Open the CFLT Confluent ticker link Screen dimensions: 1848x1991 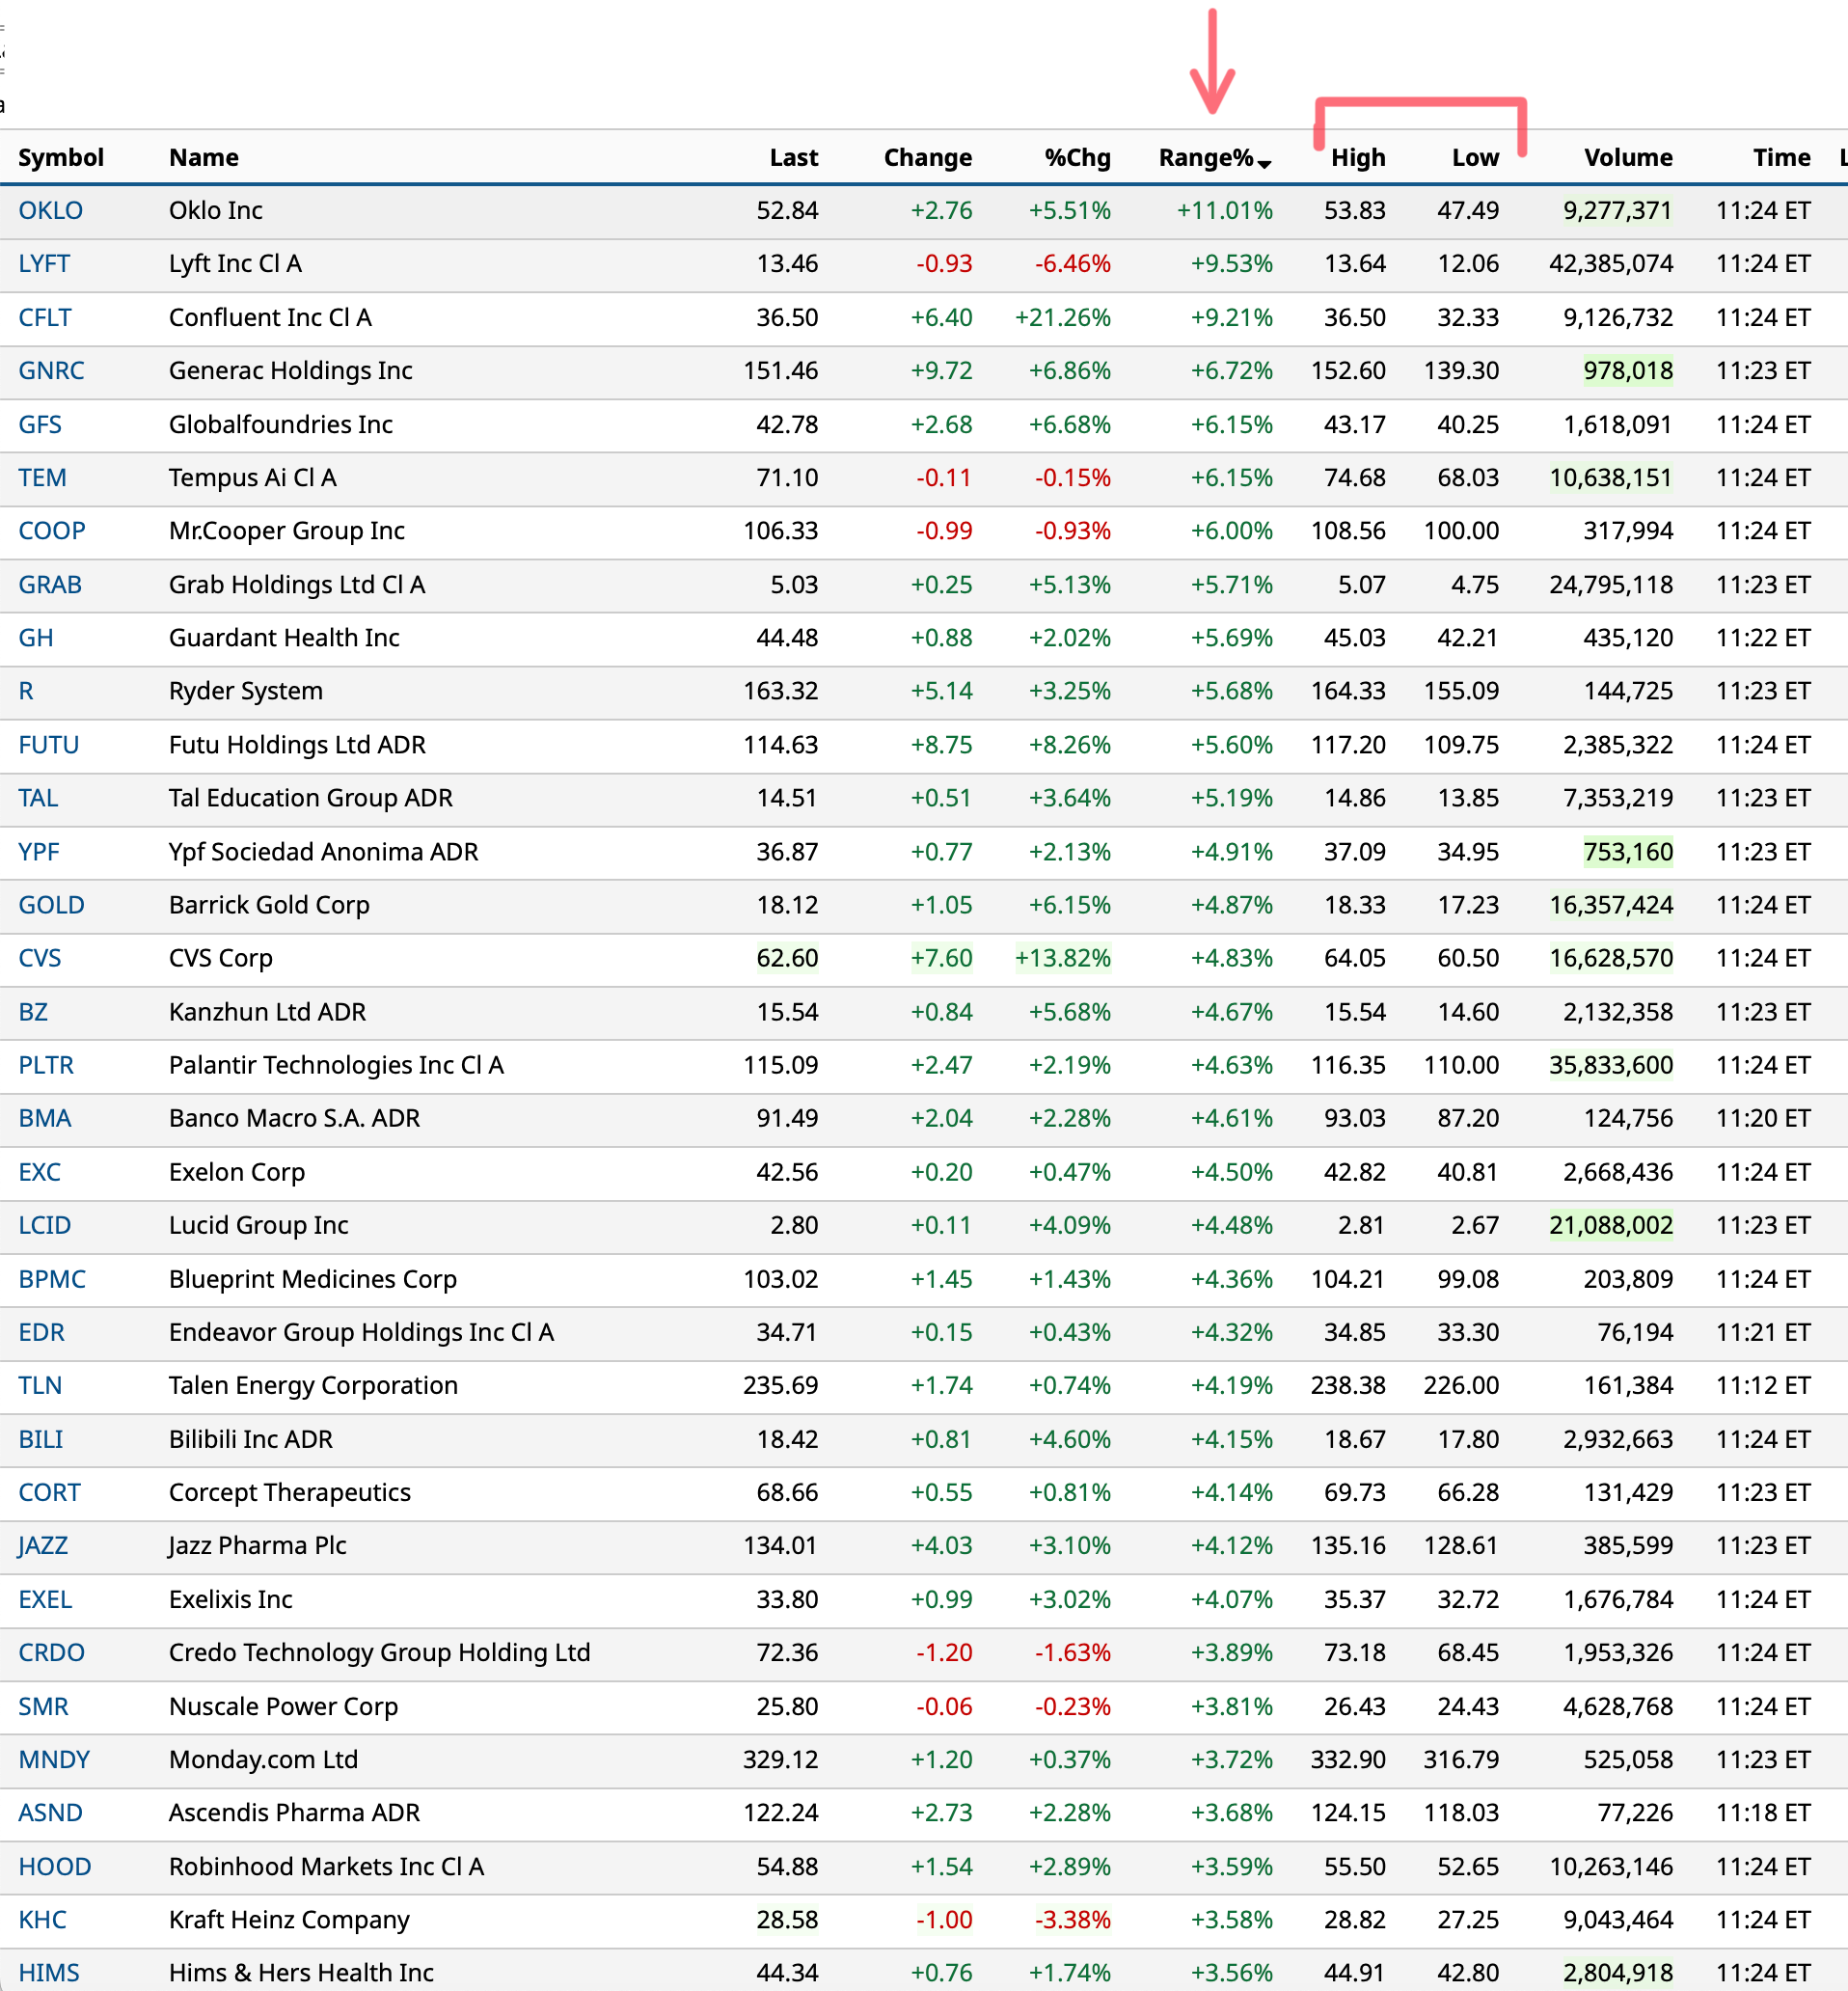click(x=45, y=318)
